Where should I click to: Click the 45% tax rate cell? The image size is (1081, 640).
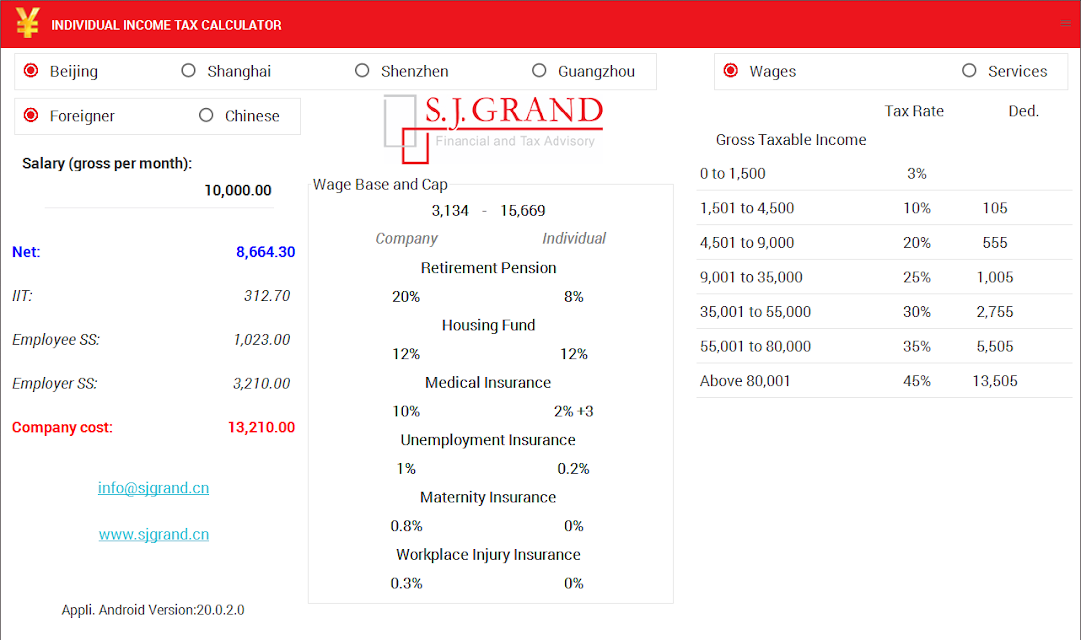click(x=917, y=381)
